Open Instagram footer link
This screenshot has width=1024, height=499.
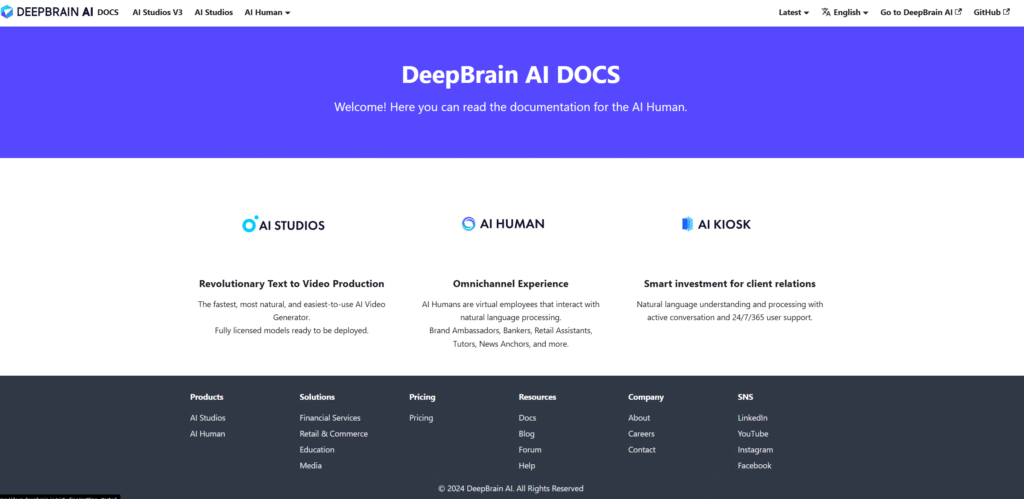755,450
